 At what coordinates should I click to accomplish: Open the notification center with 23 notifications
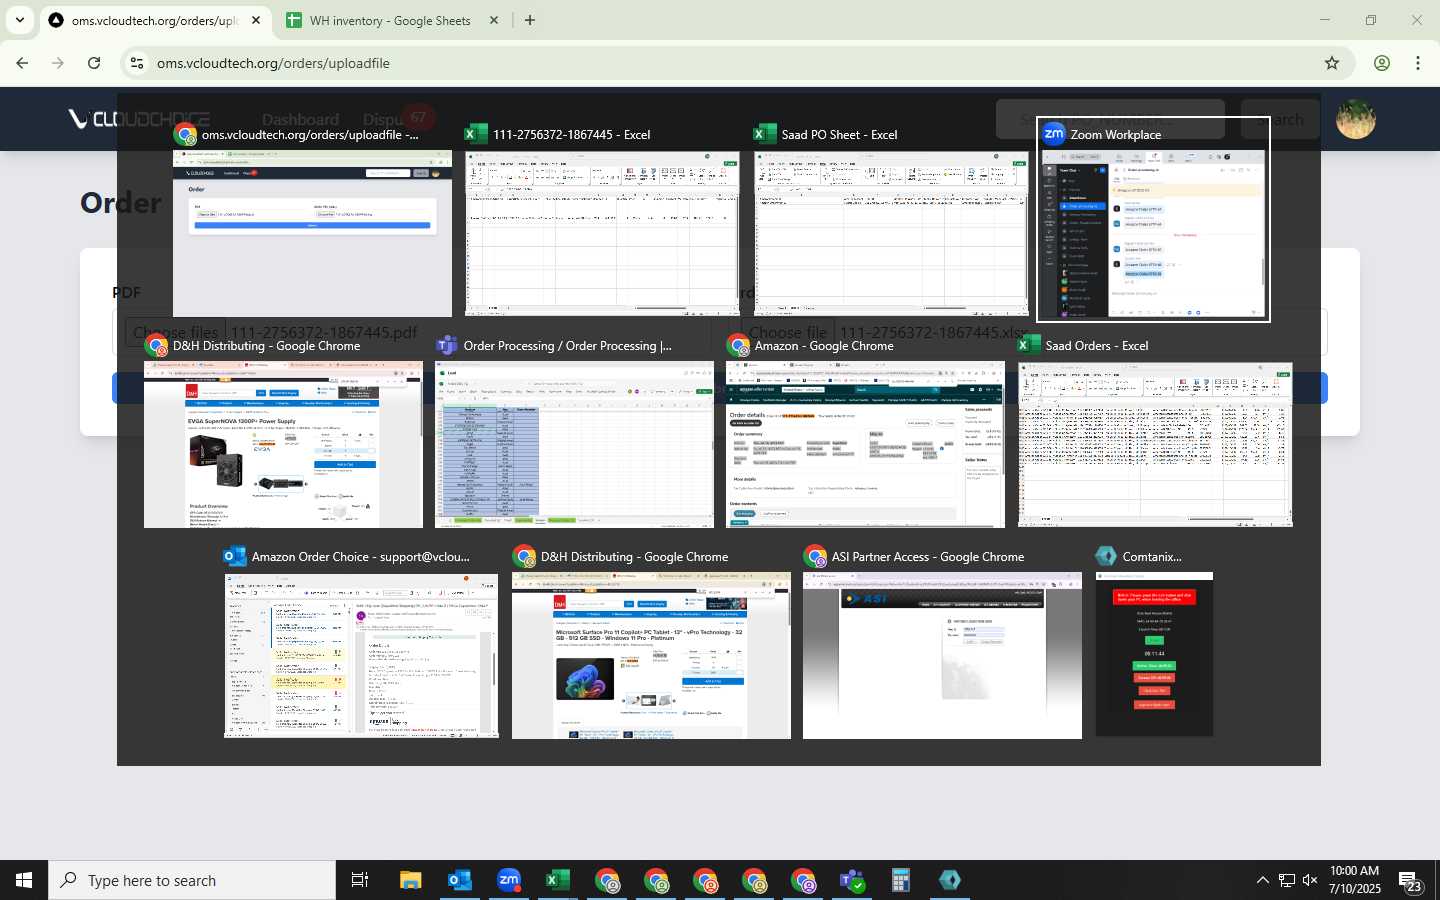(x=1410, y=880)
